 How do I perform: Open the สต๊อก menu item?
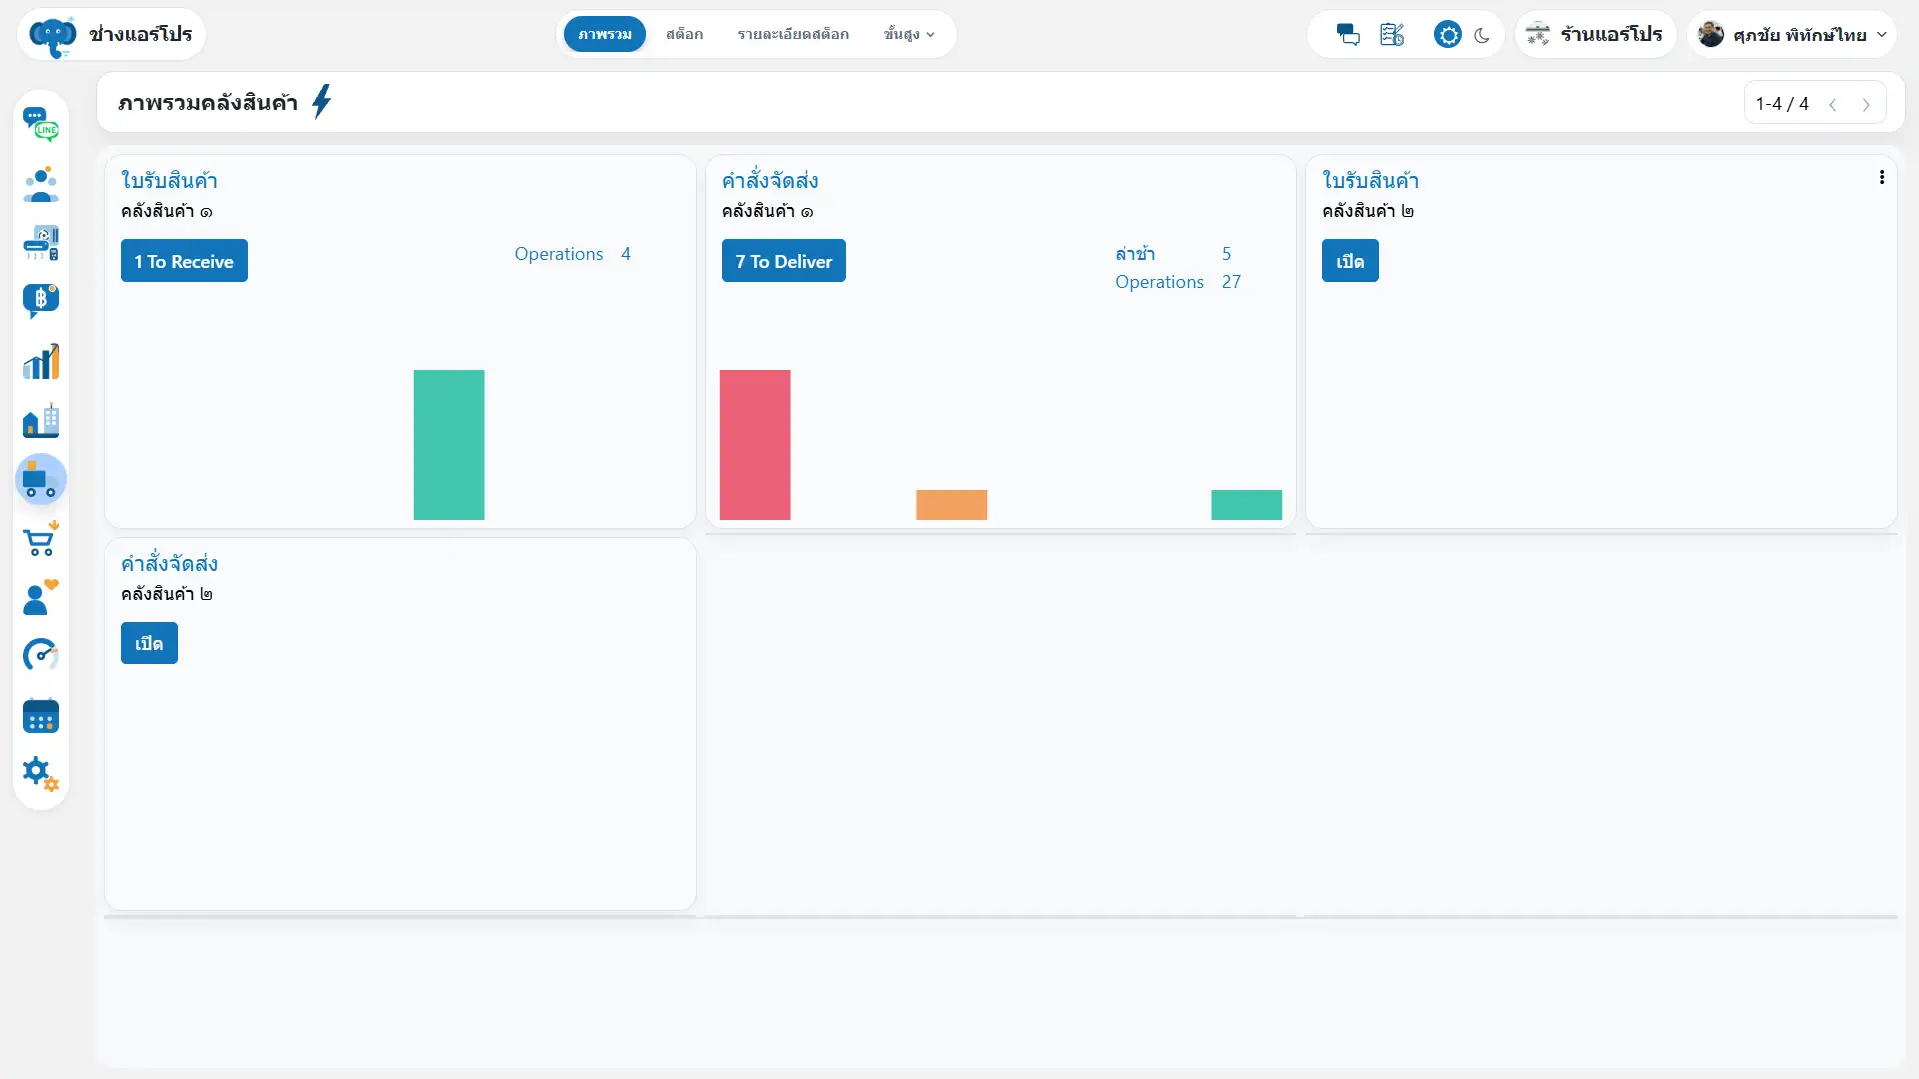click(x=685, y=34)
